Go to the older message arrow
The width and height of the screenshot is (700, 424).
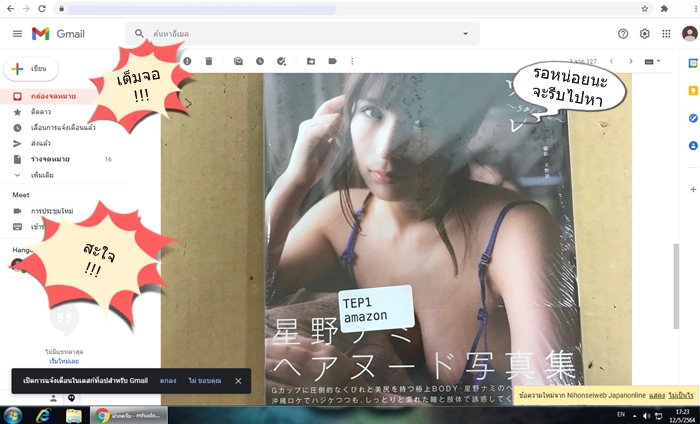[631, 61]
